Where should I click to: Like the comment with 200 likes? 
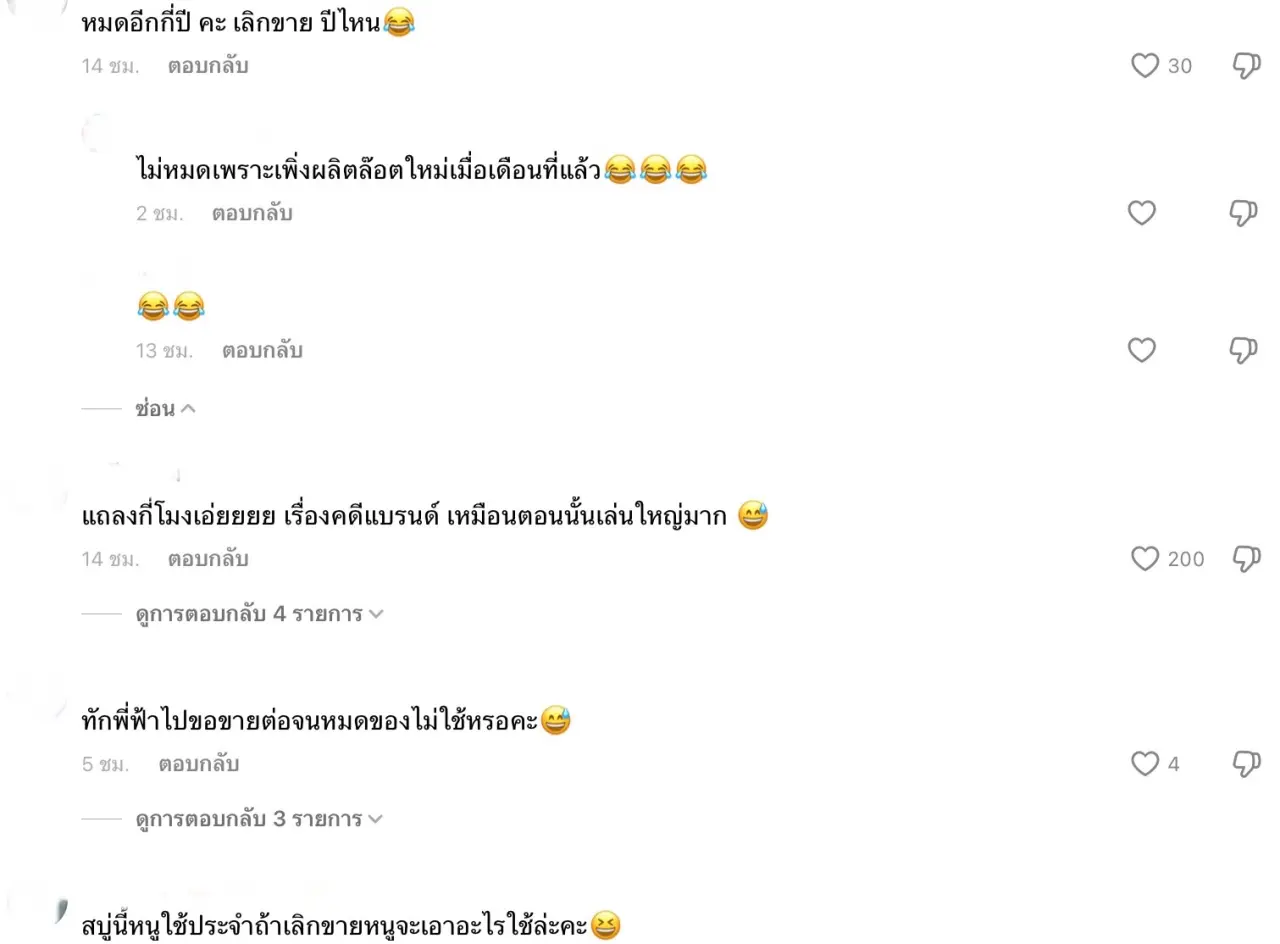tap(1144, 559)
